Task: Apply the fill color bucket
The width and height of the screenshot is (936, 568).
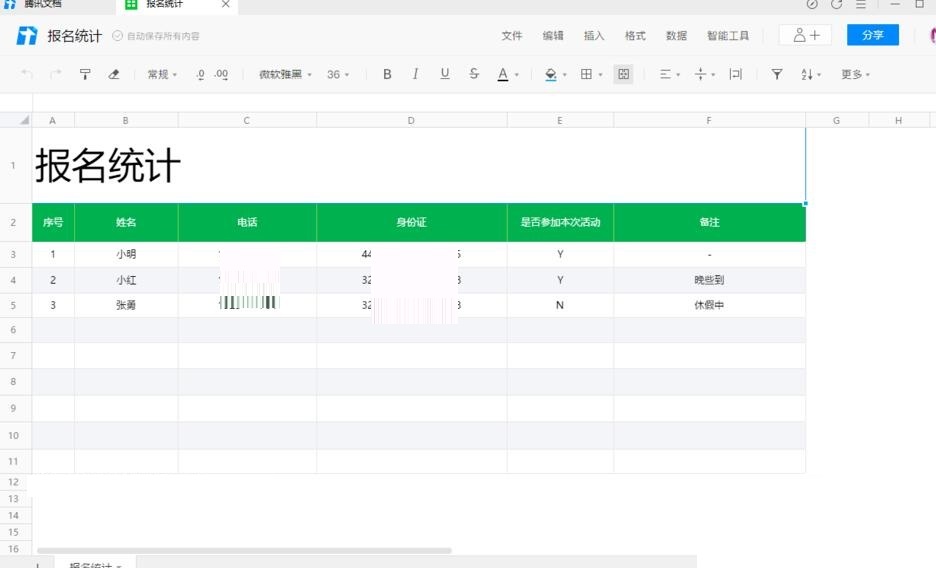Action: 551,74
